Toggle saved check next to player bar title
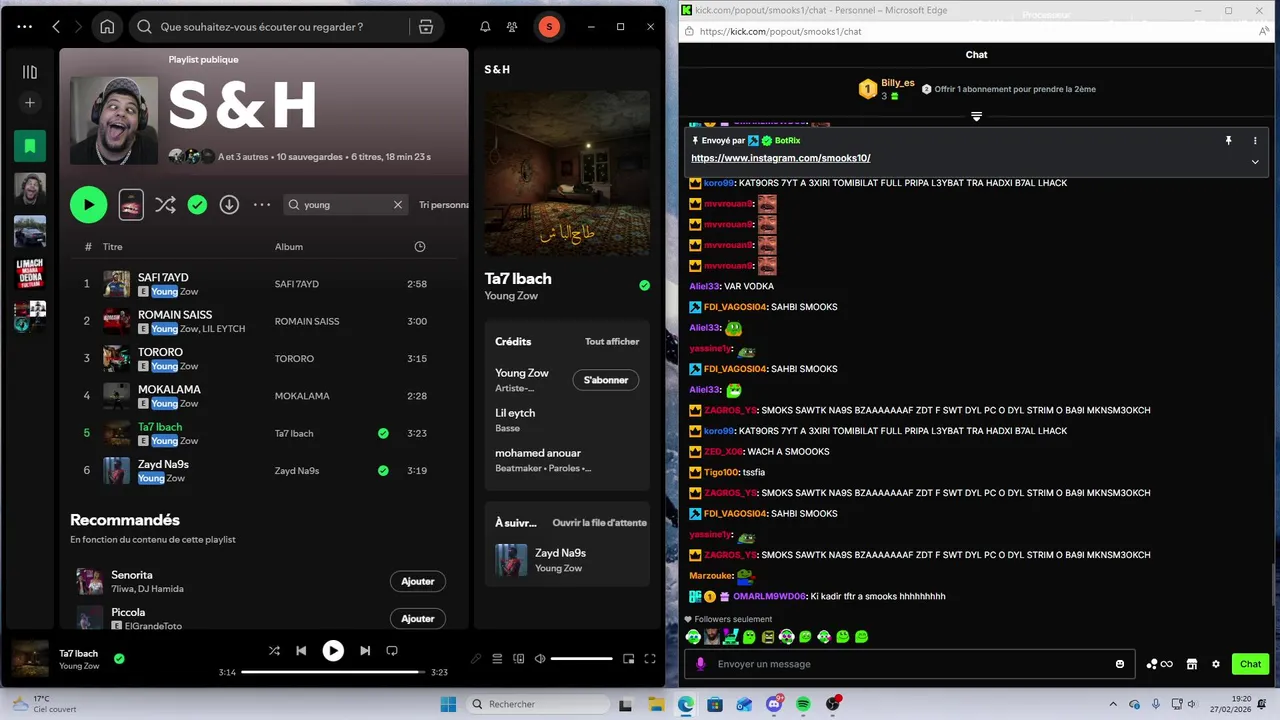Screen dimensions: 1280x720 coord(119,658)
